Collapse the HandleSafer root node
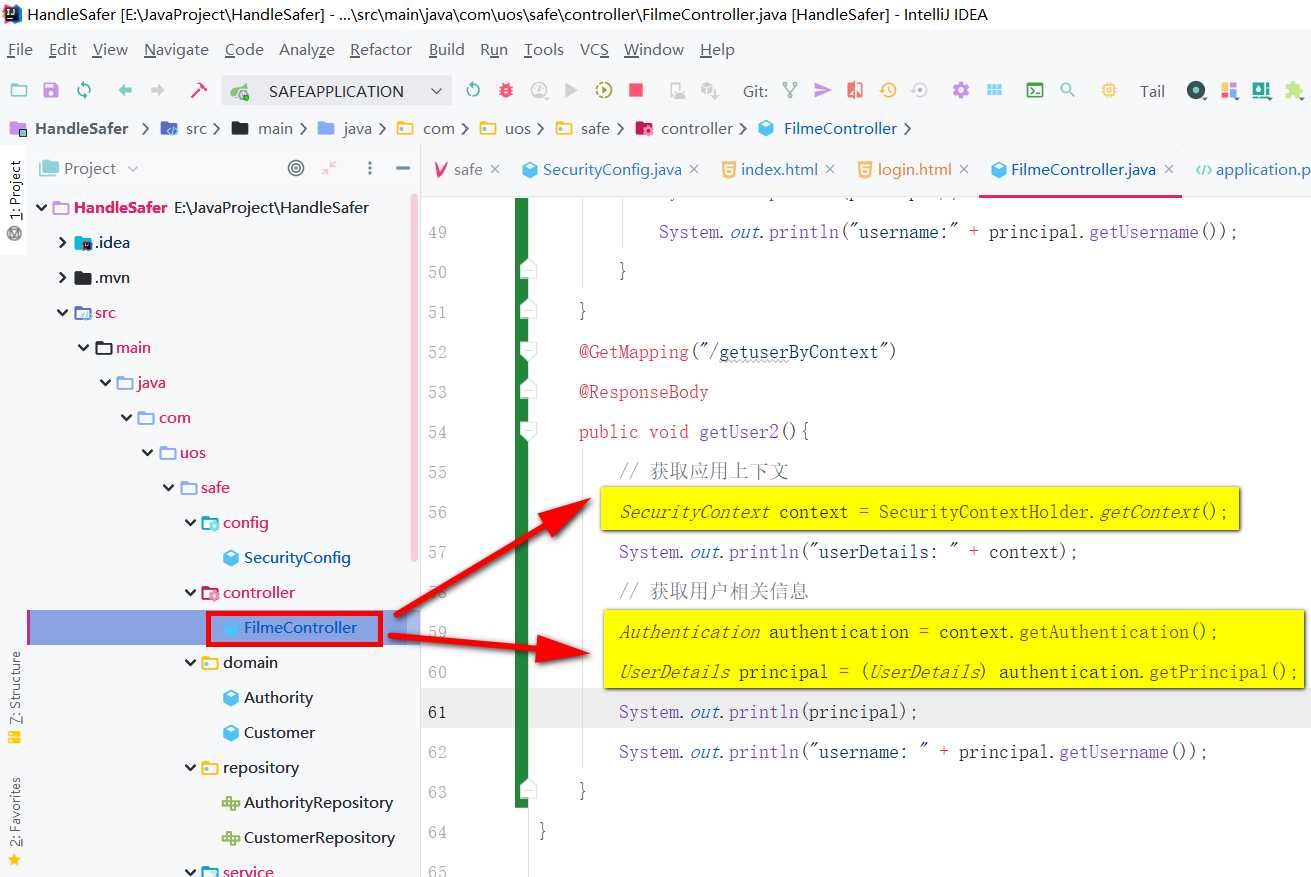The height and width of the screenshot is (877, 1311). click(x=41, y=208)
